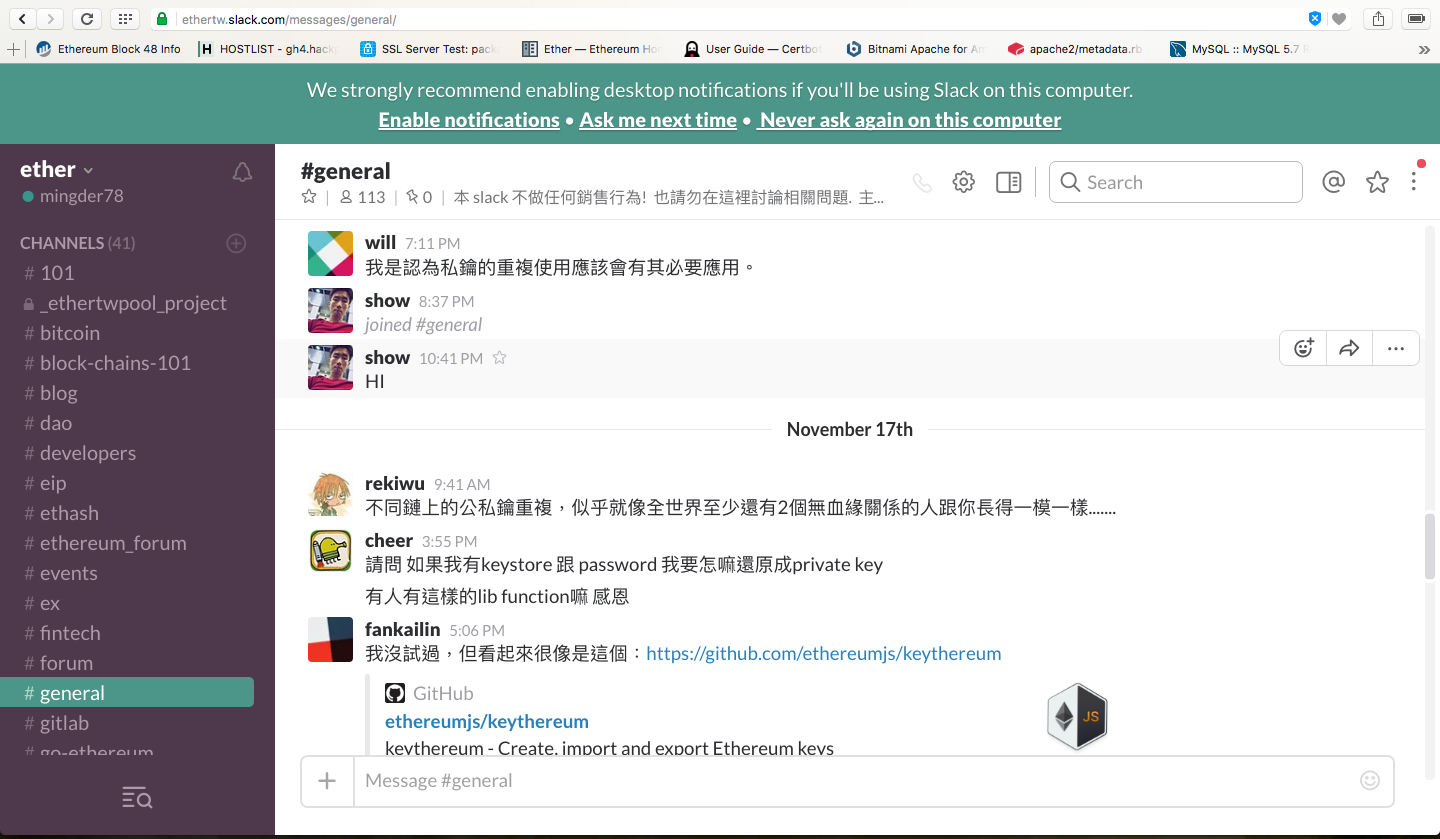
Task: Go back in browser
Action: [x=21, y=18]
